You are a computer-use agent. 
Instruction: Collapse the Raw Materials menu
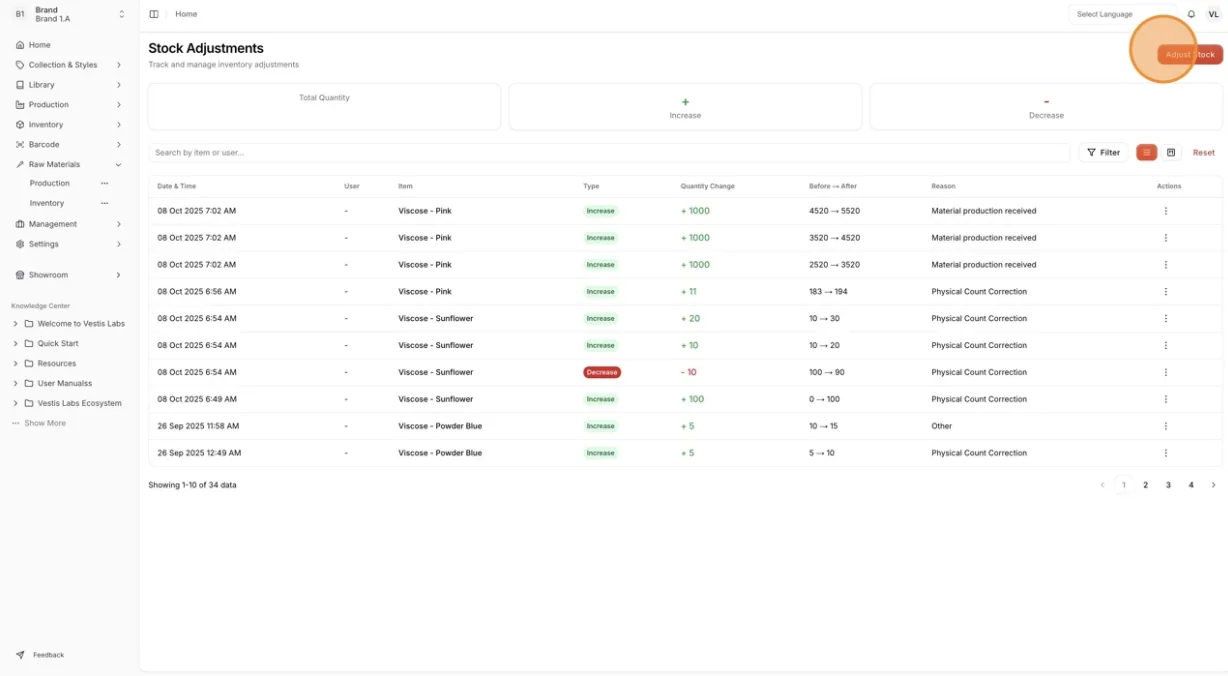click(x=69, y=164)
